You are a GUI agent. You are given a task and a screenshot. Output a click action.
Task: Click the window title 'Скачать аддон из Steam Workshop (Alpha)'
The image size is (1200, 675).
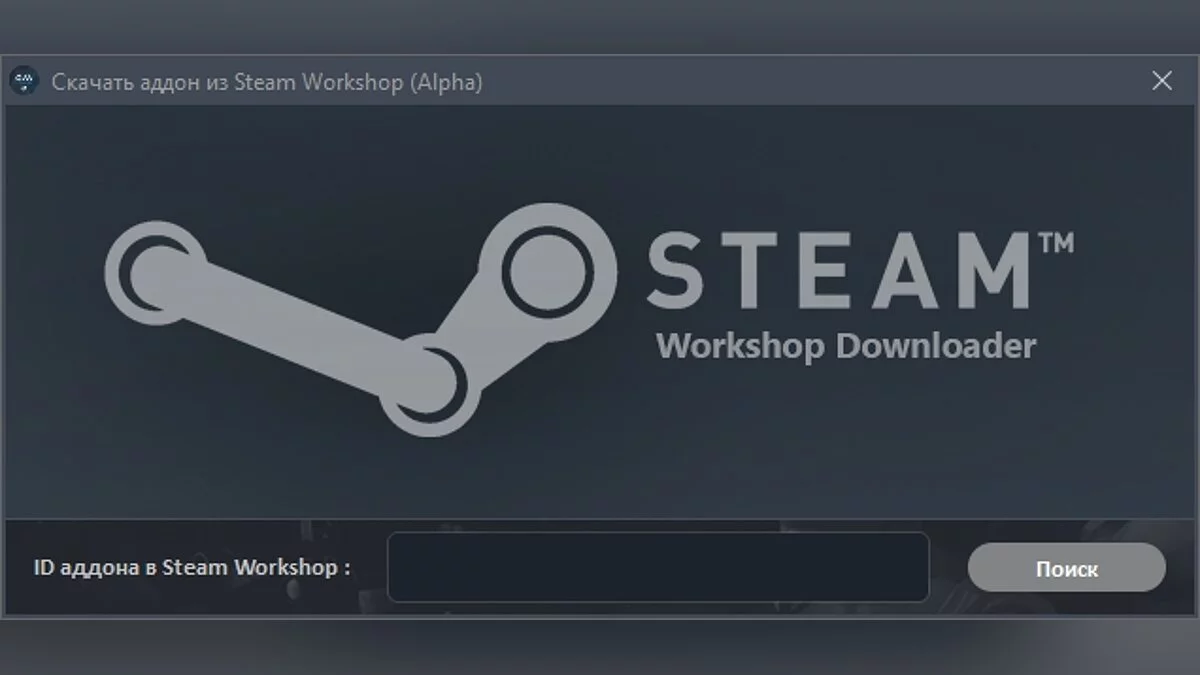pos(267,82)
